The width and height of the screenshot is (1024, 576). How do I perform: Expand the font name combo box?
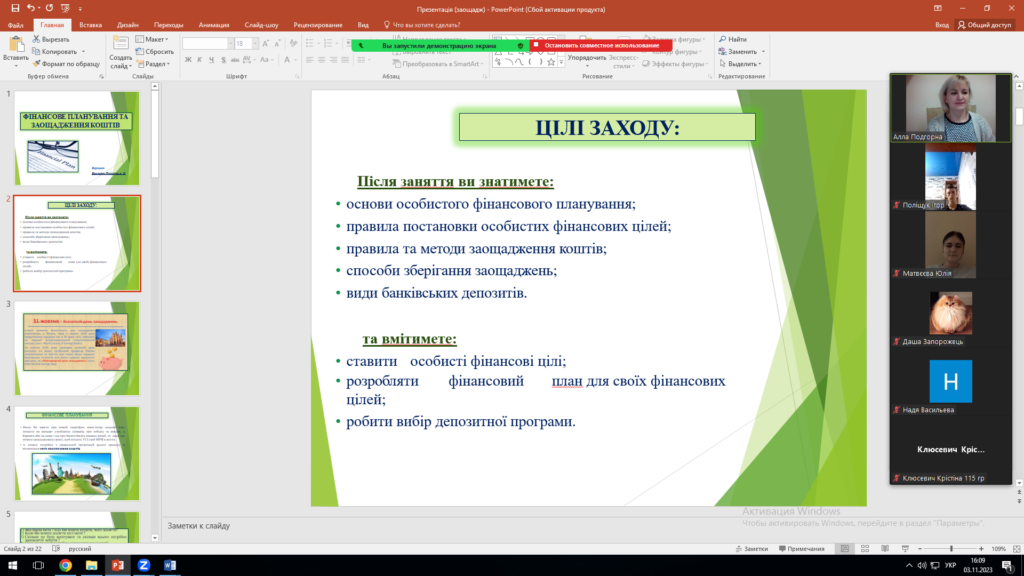click(230, 43)
